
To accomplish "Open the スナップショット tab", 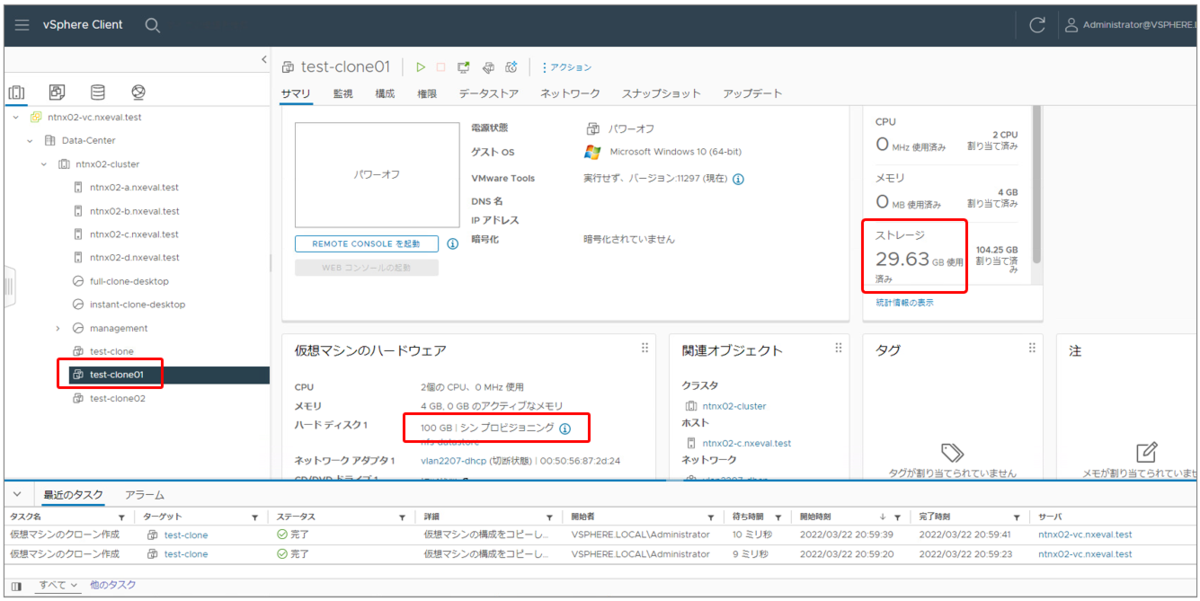I will coord(661,93).
